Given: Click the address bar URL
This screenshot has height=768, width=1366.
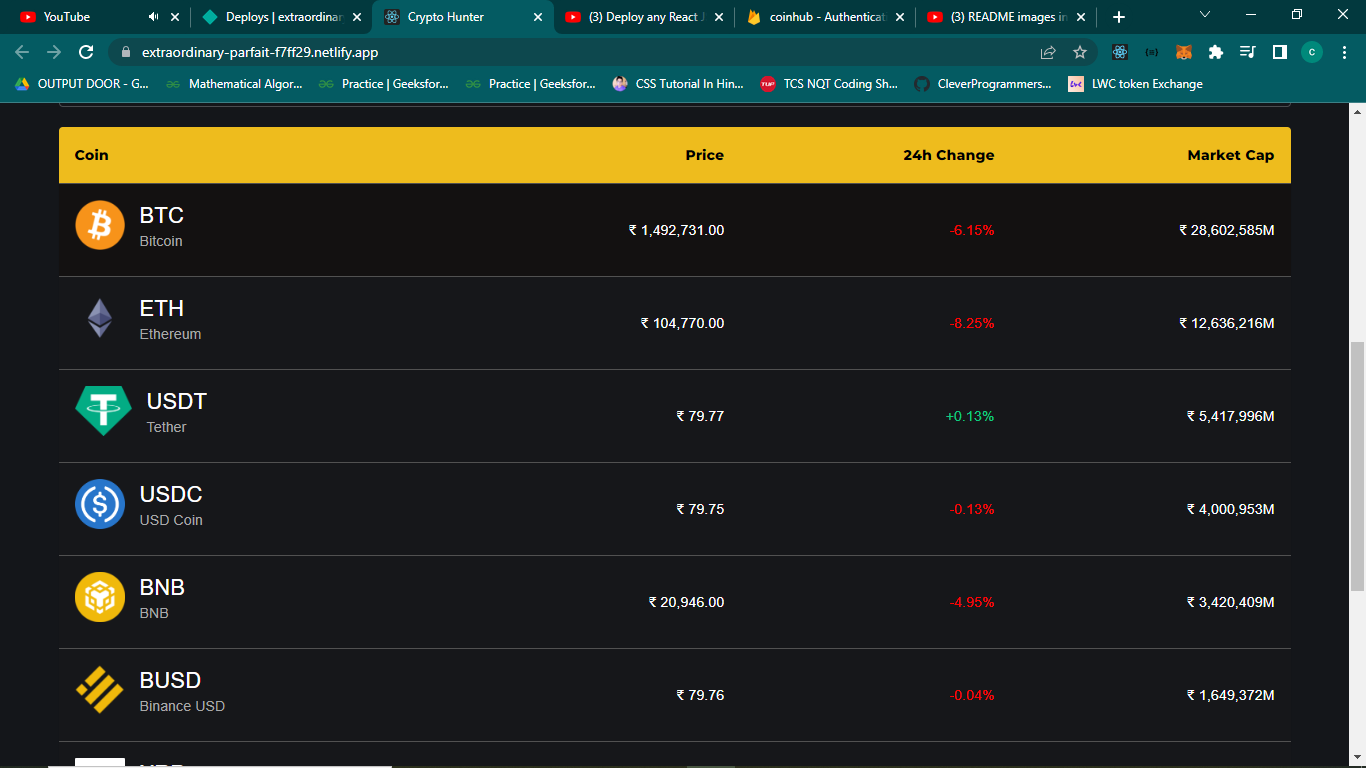Looking at the screenshot, I should click(x=260, y=52).
